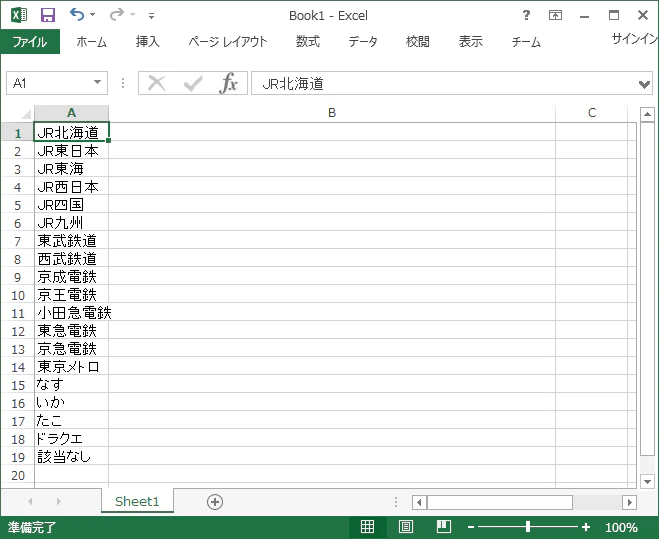Screen dimensions: 659x539
Task: Open the 表示 tab
Action: [x=471, y=42]
